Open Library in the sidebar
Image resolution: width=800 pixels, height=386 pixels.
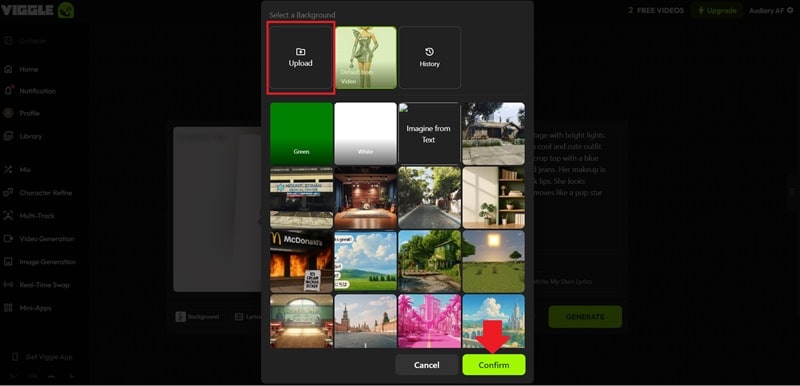click(23, 136)
